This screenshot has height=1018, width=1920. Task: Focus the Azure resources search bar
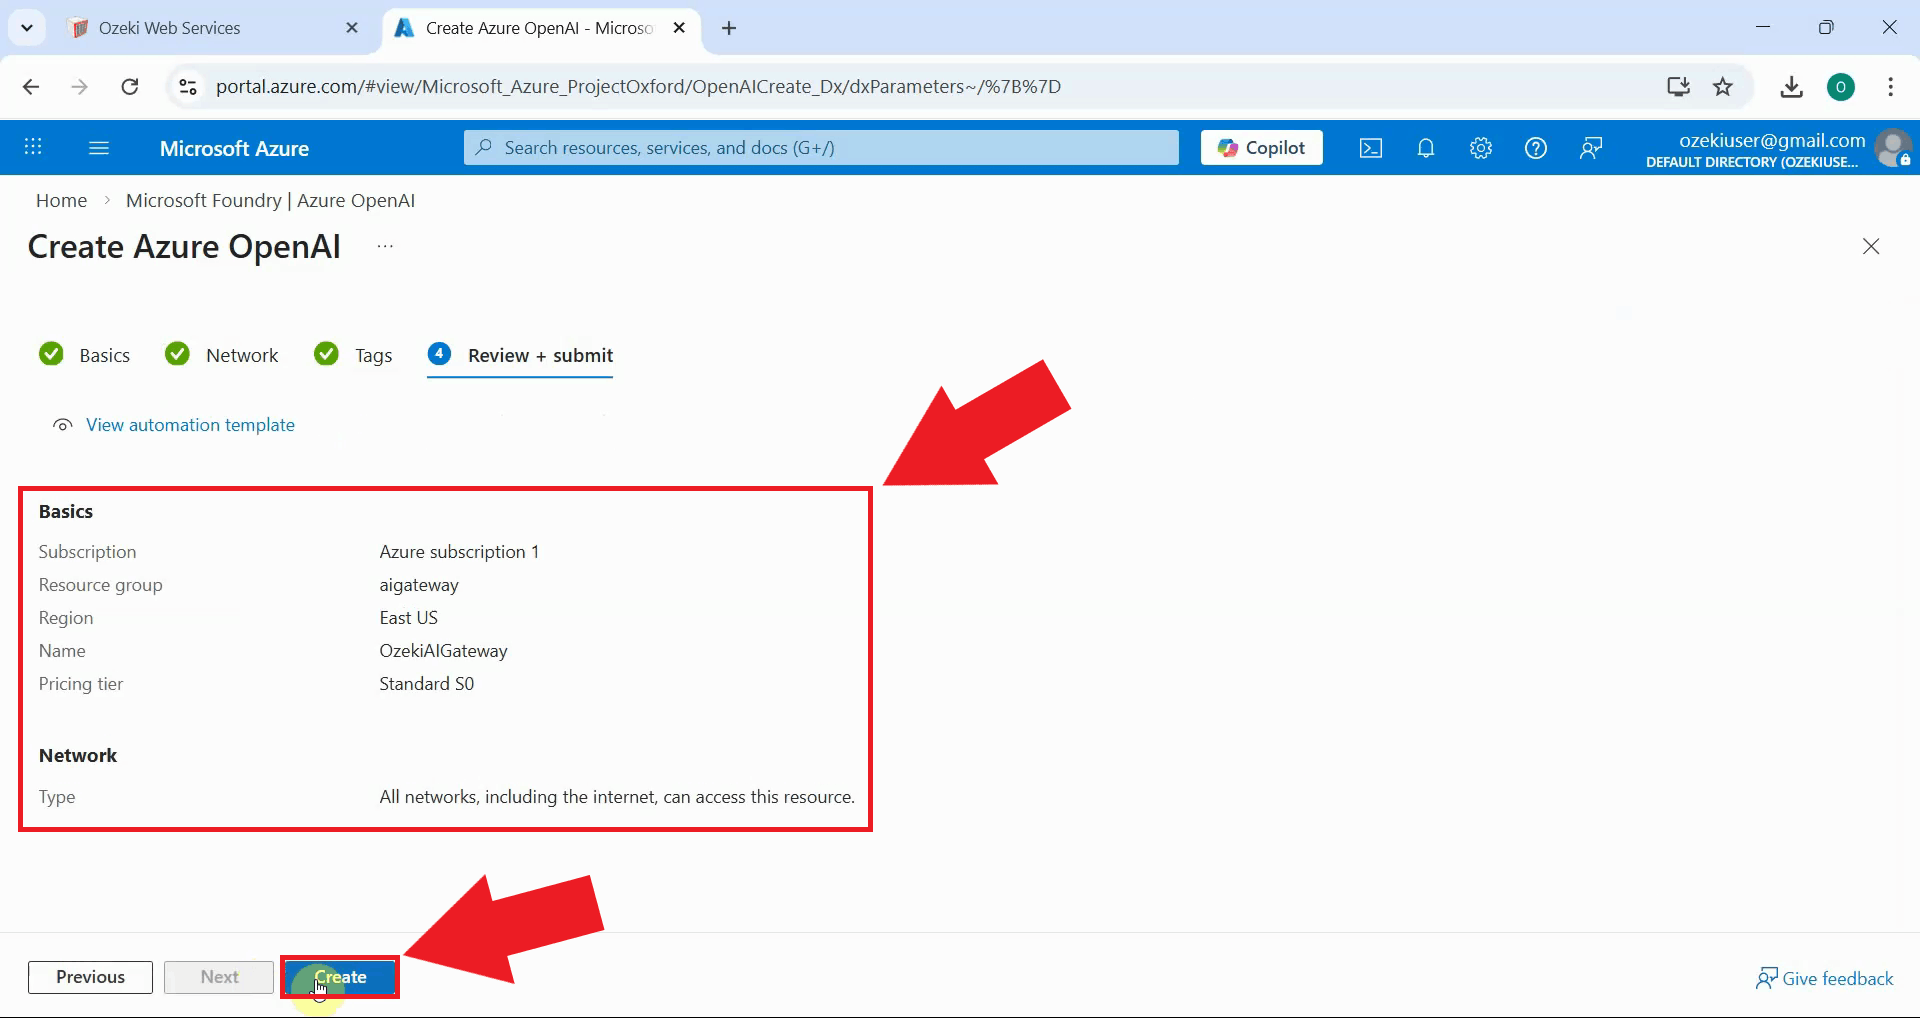click(820, 147)
